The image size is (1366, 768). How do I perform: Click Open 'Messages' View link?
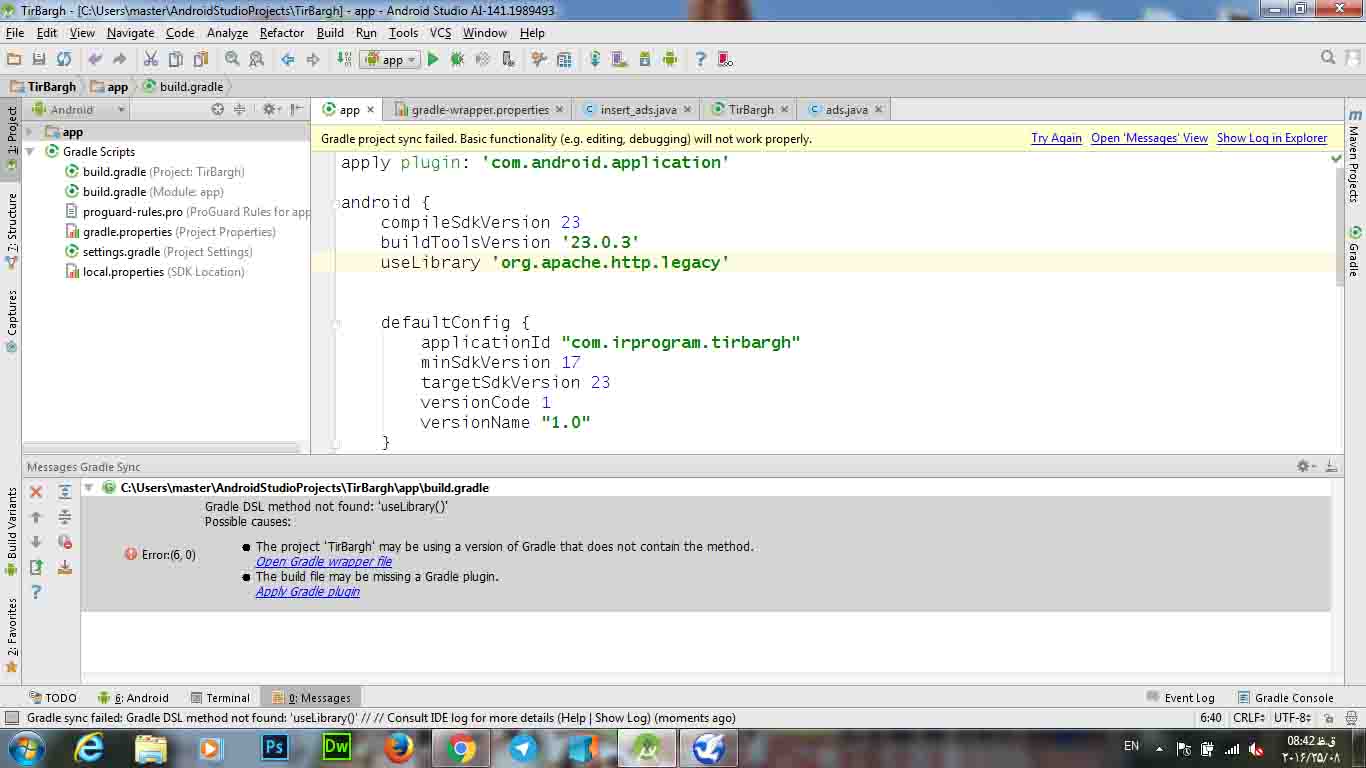tap(1150, 138)
